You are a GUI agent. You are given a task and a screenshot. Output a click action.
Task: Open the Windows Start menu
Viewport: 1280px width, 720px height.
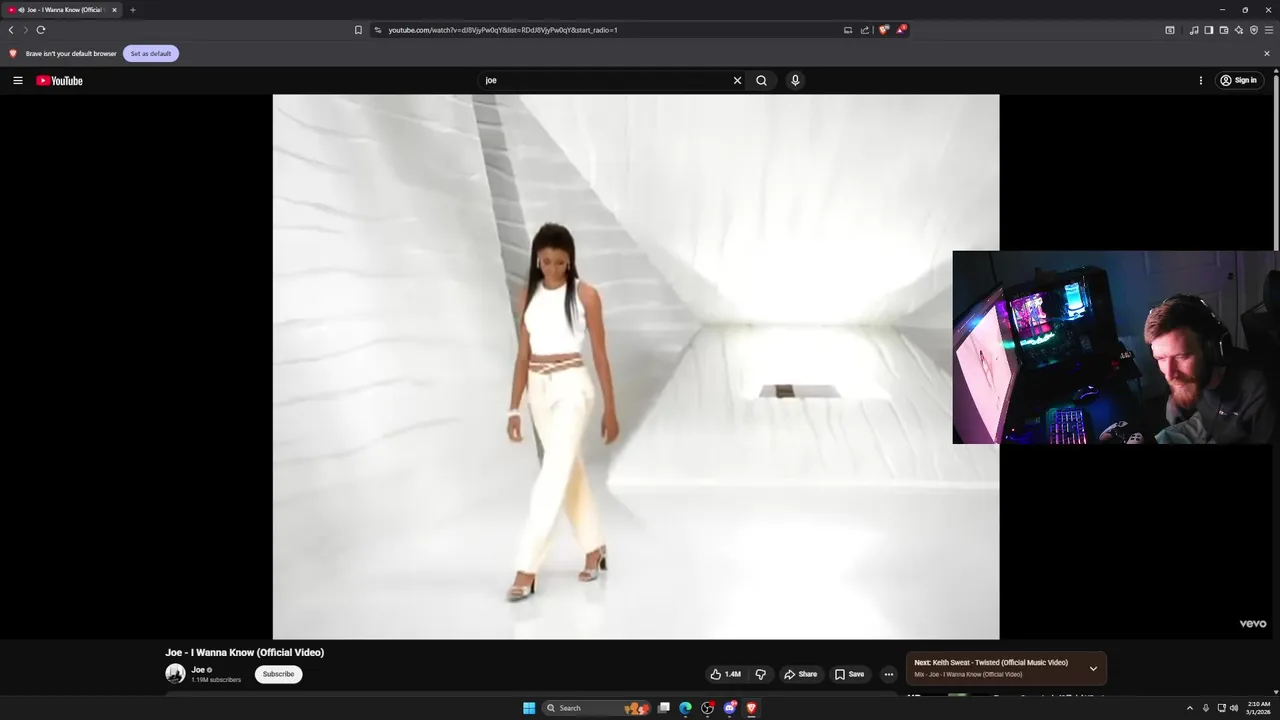click(529, 708)
